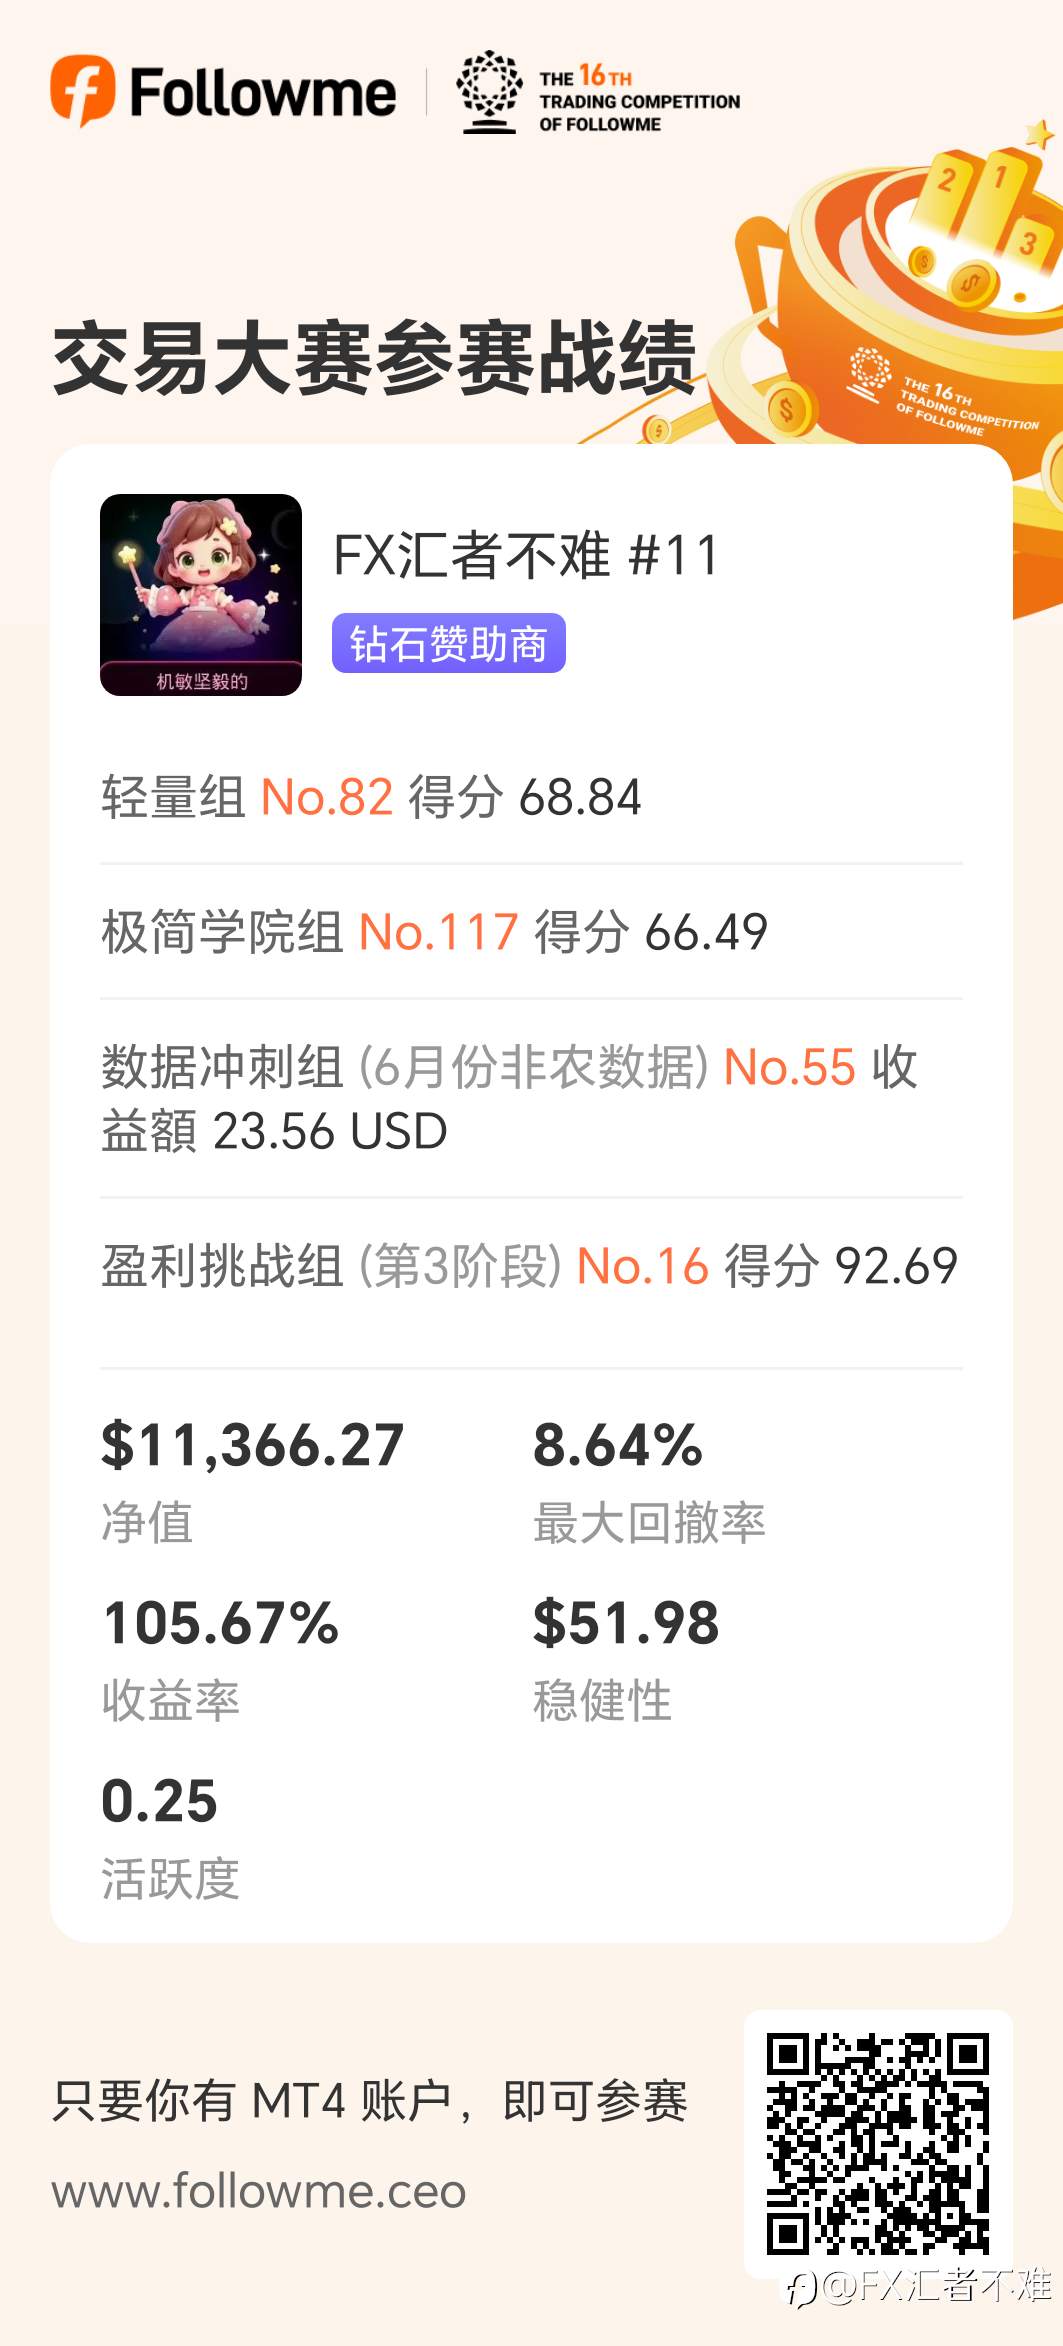This screenshot has height=2346, width=1063.
Task: Click the 16th Trading Competition emblem
Action: point(488,92)
